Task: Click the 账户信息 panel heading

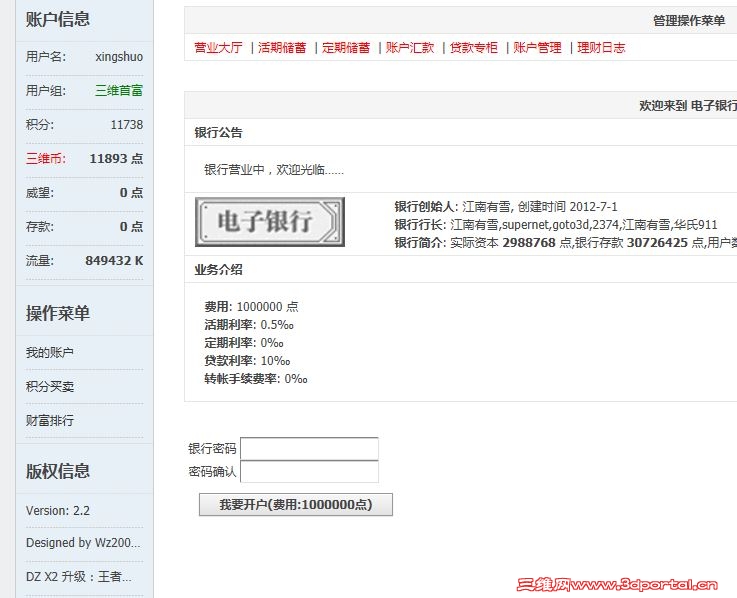Action: click(58, 19)
